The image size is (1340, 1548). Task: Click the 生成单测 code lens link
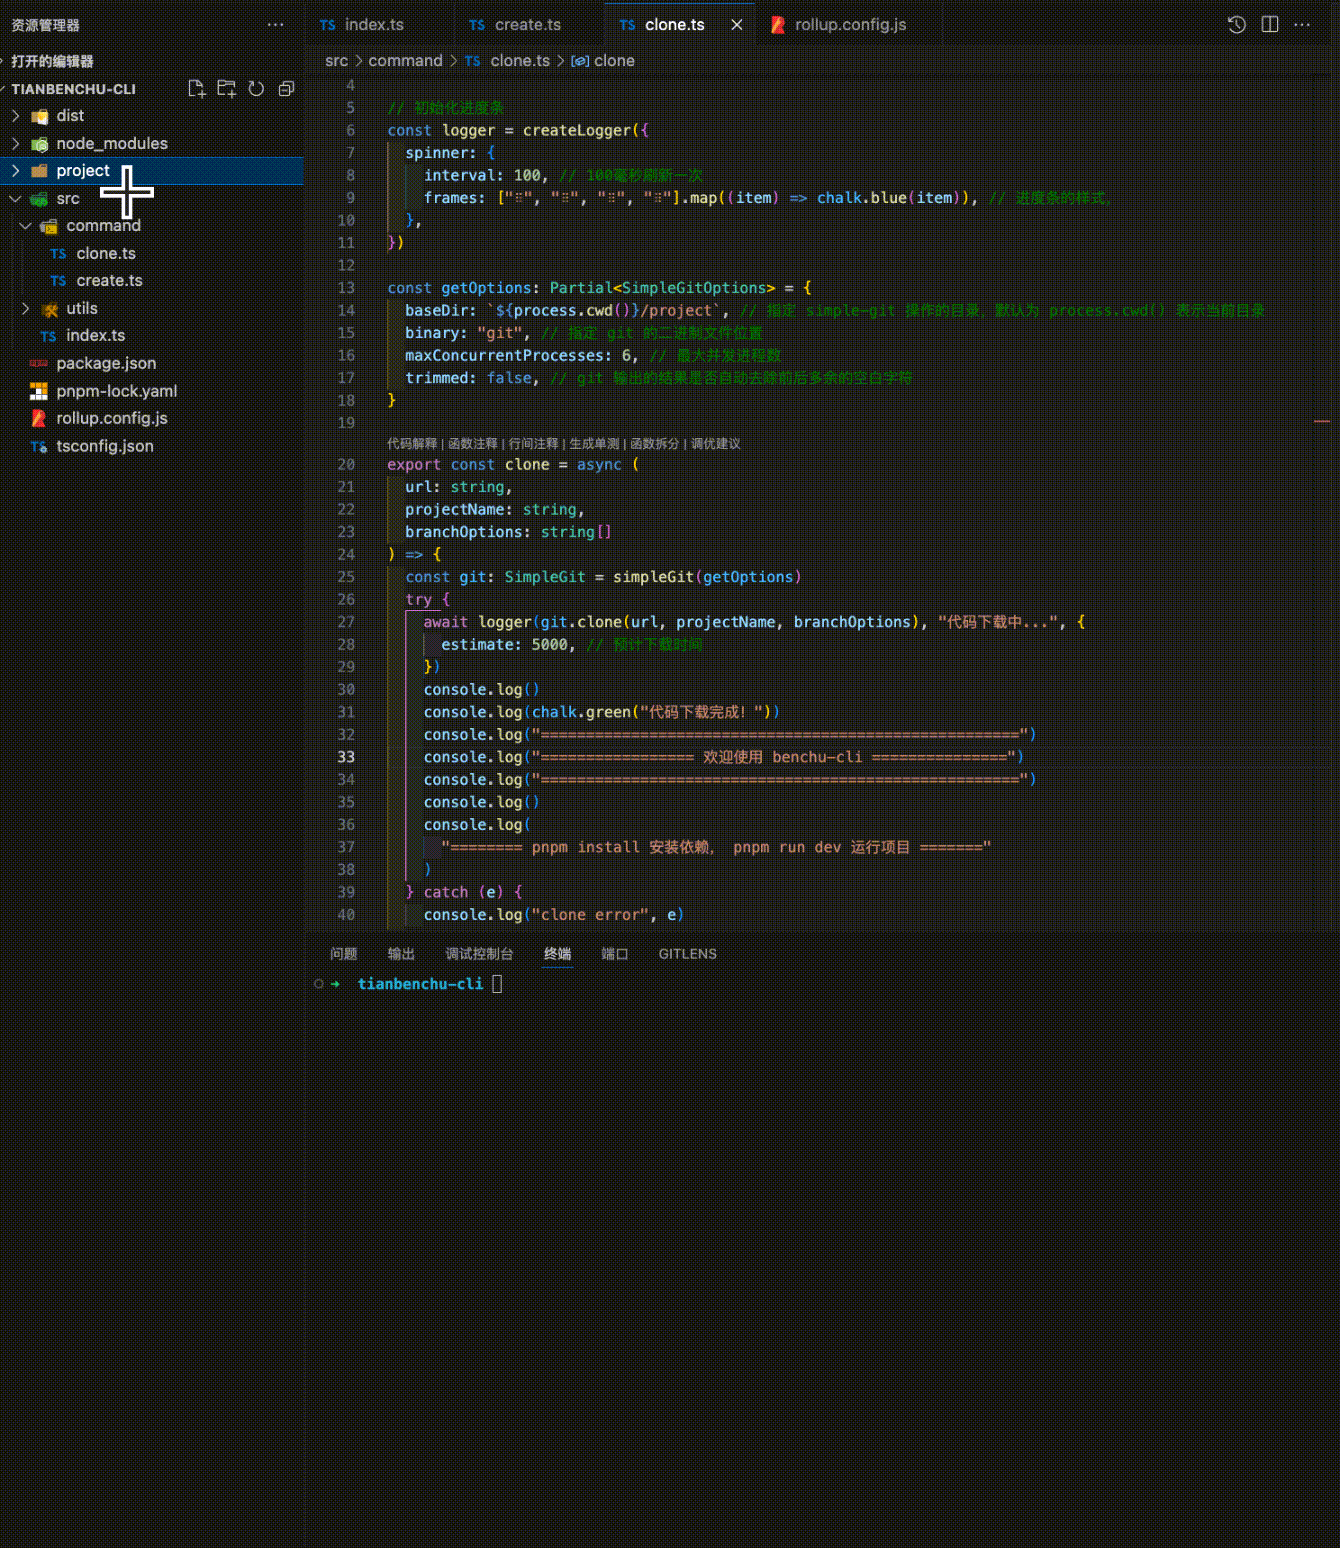click(594, 444)
